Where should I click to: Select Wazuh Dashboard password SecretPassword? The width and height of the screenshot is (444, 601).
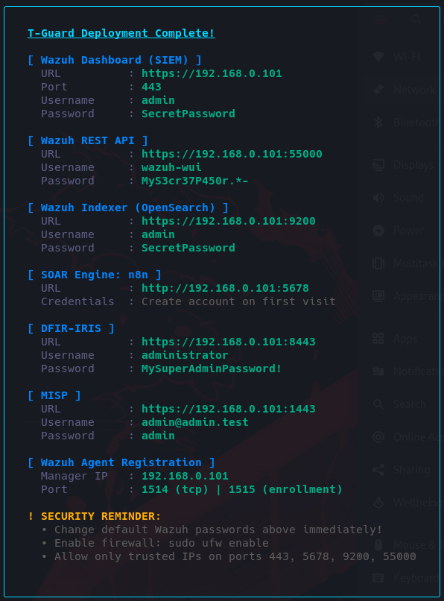click(188, 114)
